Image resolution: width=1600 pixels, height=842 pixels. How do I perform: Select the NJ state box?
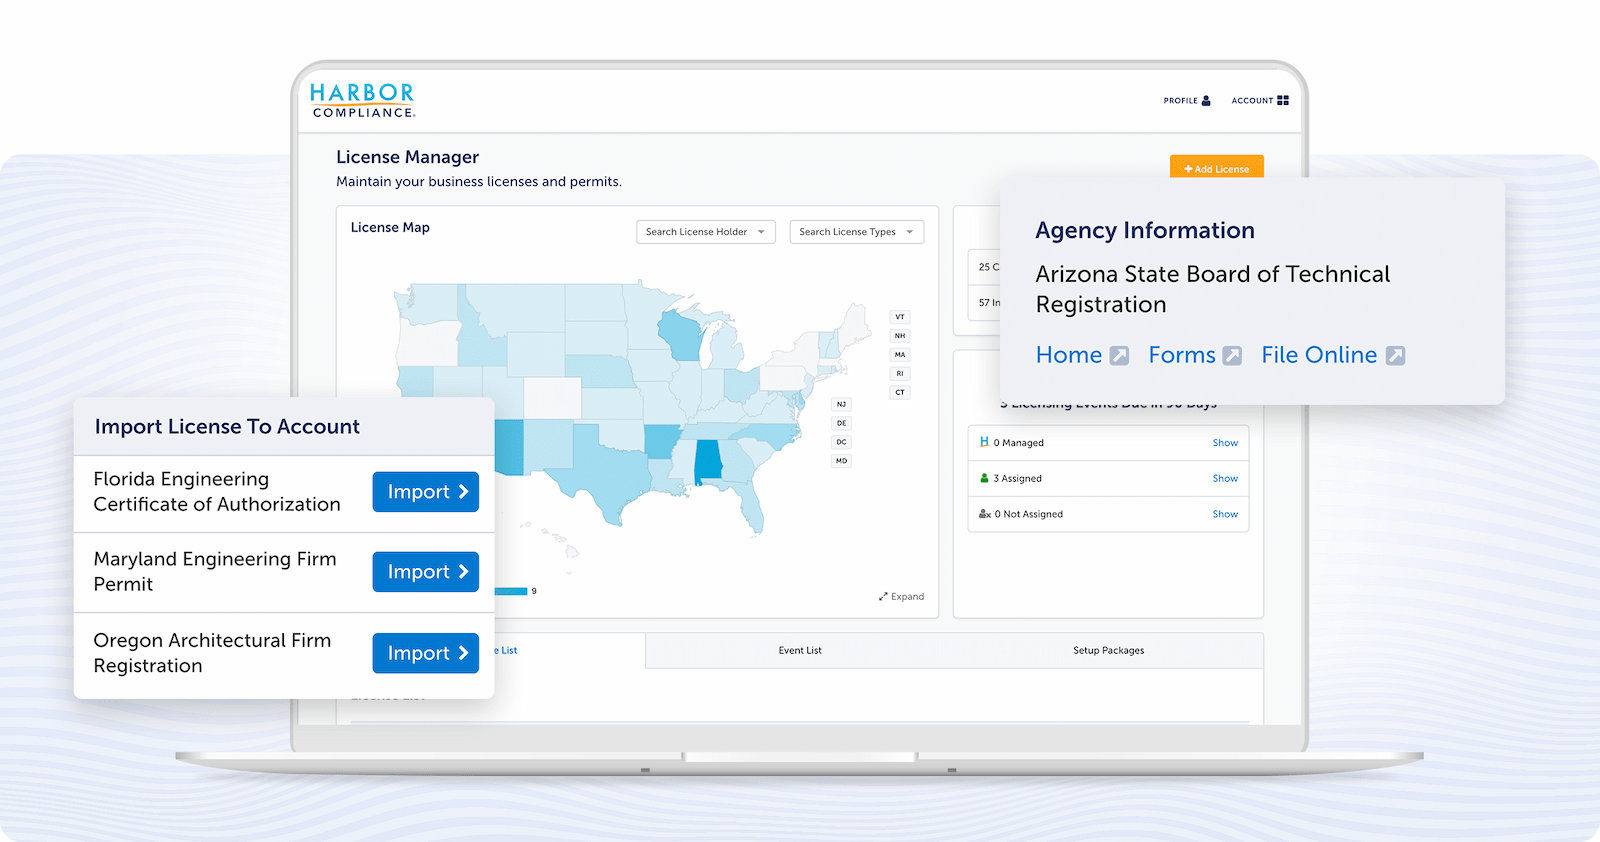[841, 404]
